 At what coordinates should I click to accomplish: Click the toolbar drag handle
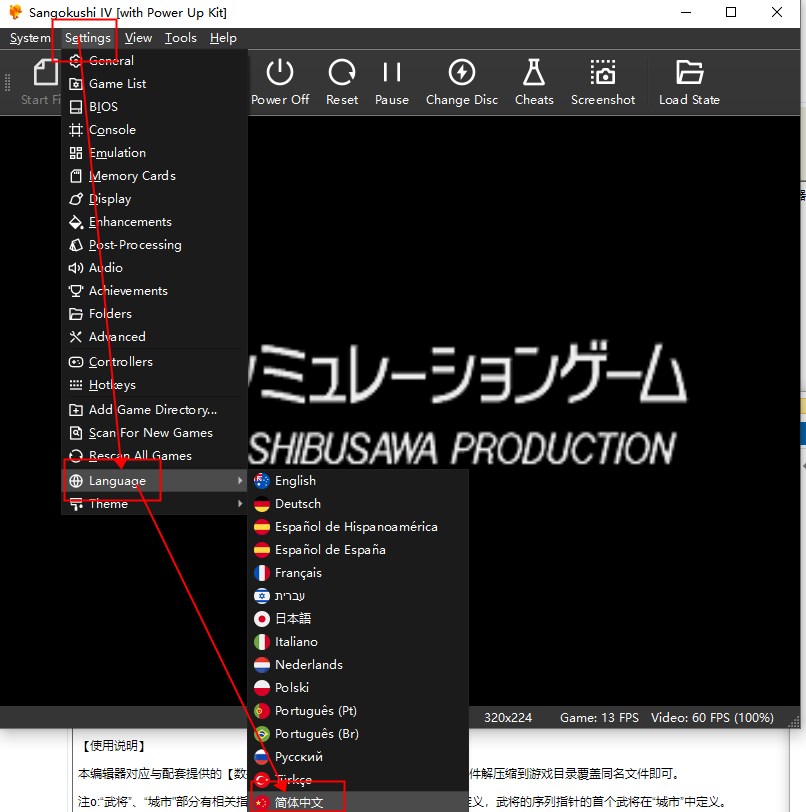pyautogui.click(x=7, y=83)
